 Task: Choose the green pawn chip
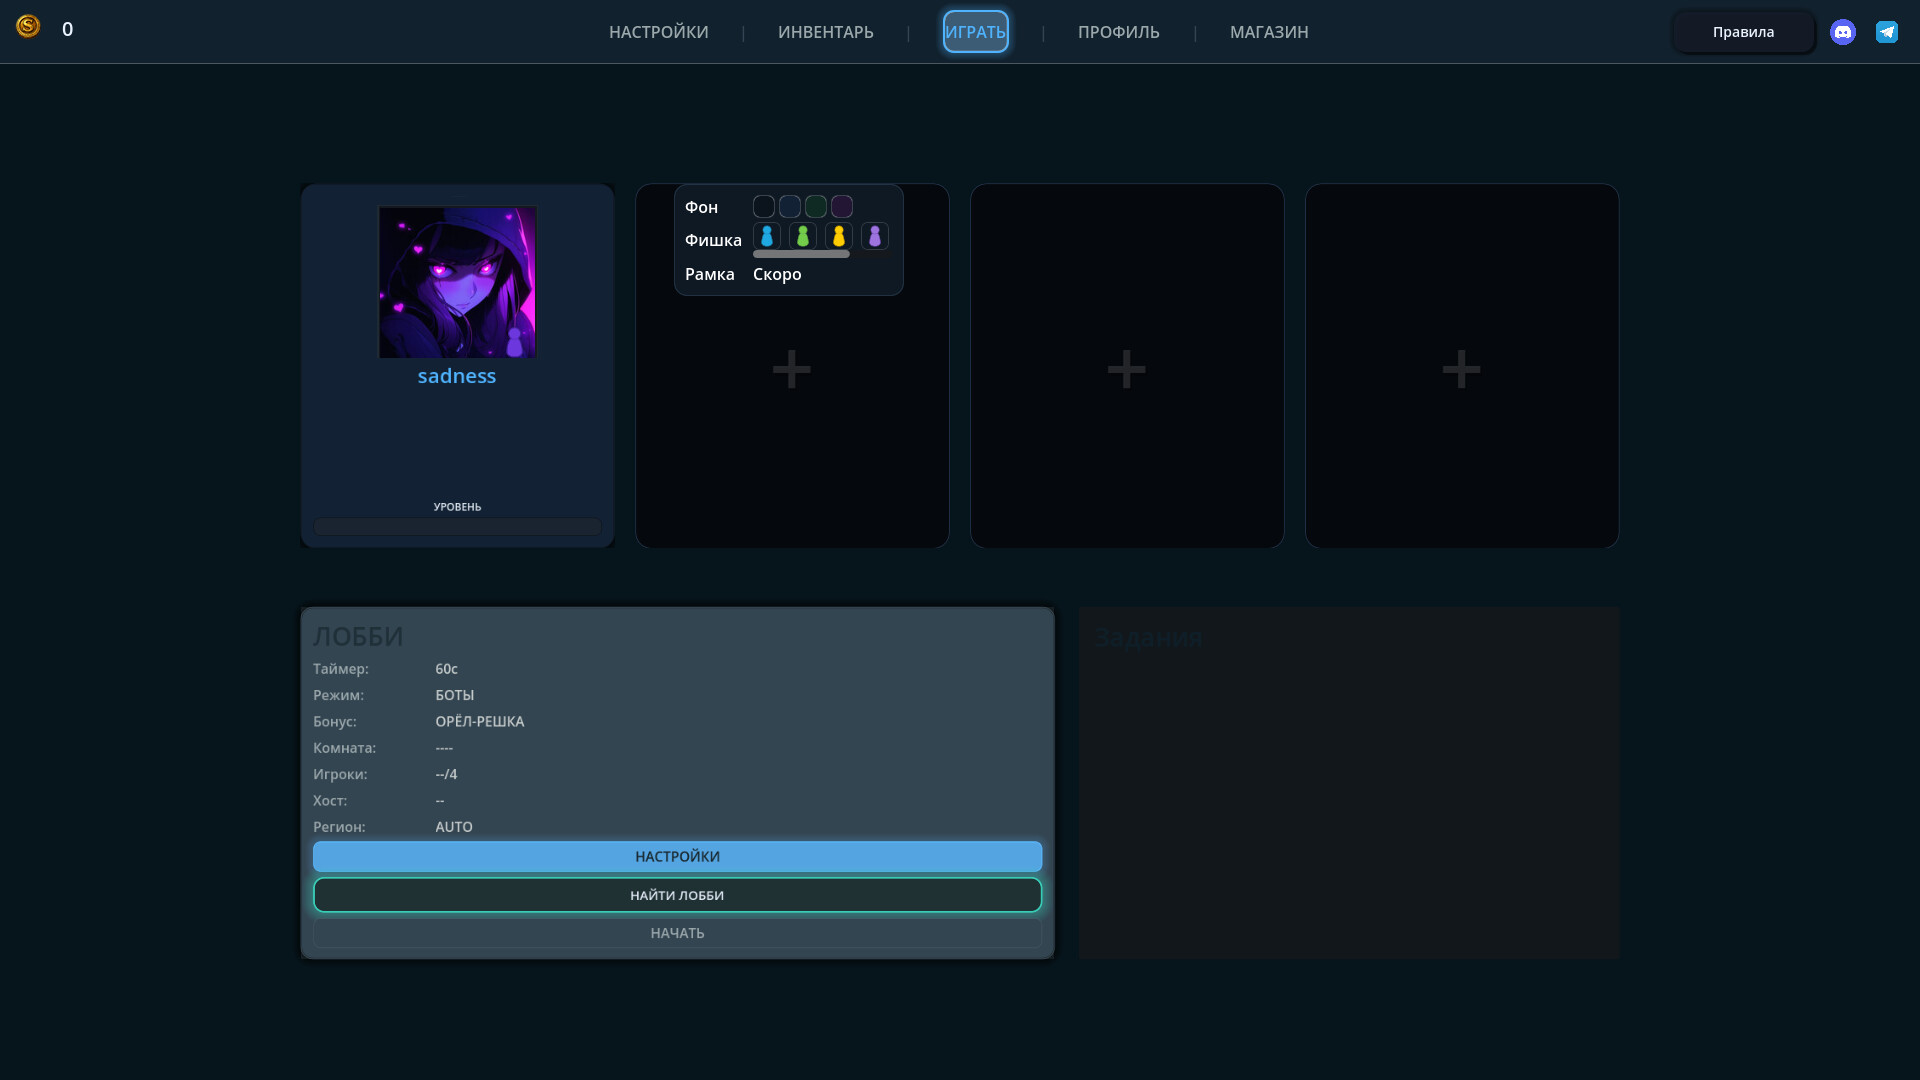click(803, 237)
